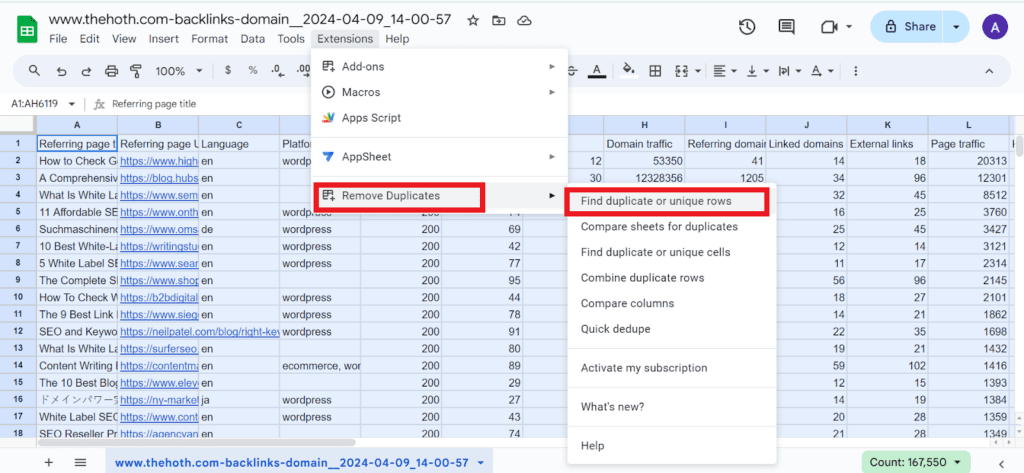Open the Edit menu
Viewport: 1024px width, 473px height.
click(89, 39)
